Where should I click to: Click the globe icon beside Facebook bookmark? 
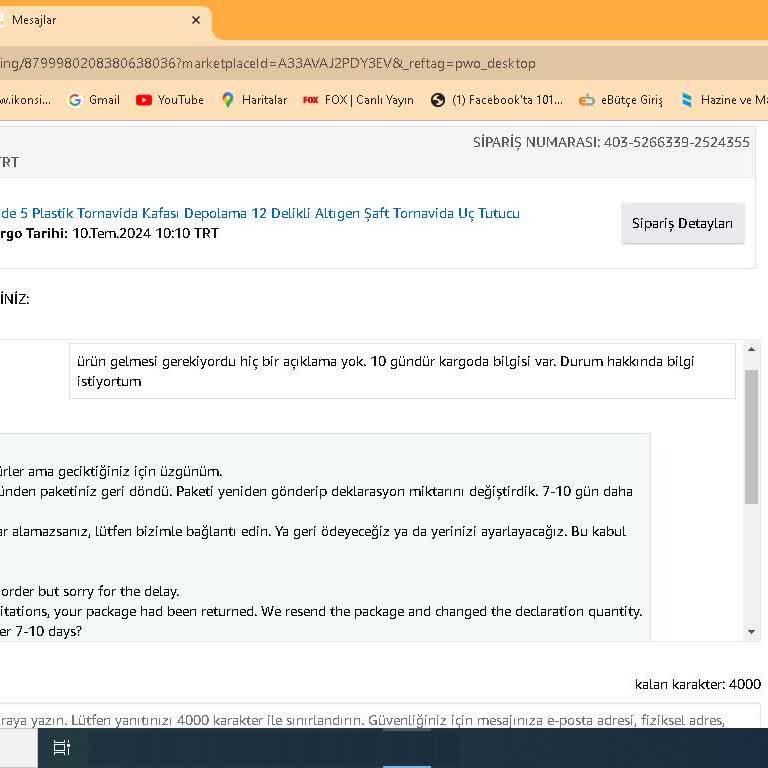[x=438, y=100]
